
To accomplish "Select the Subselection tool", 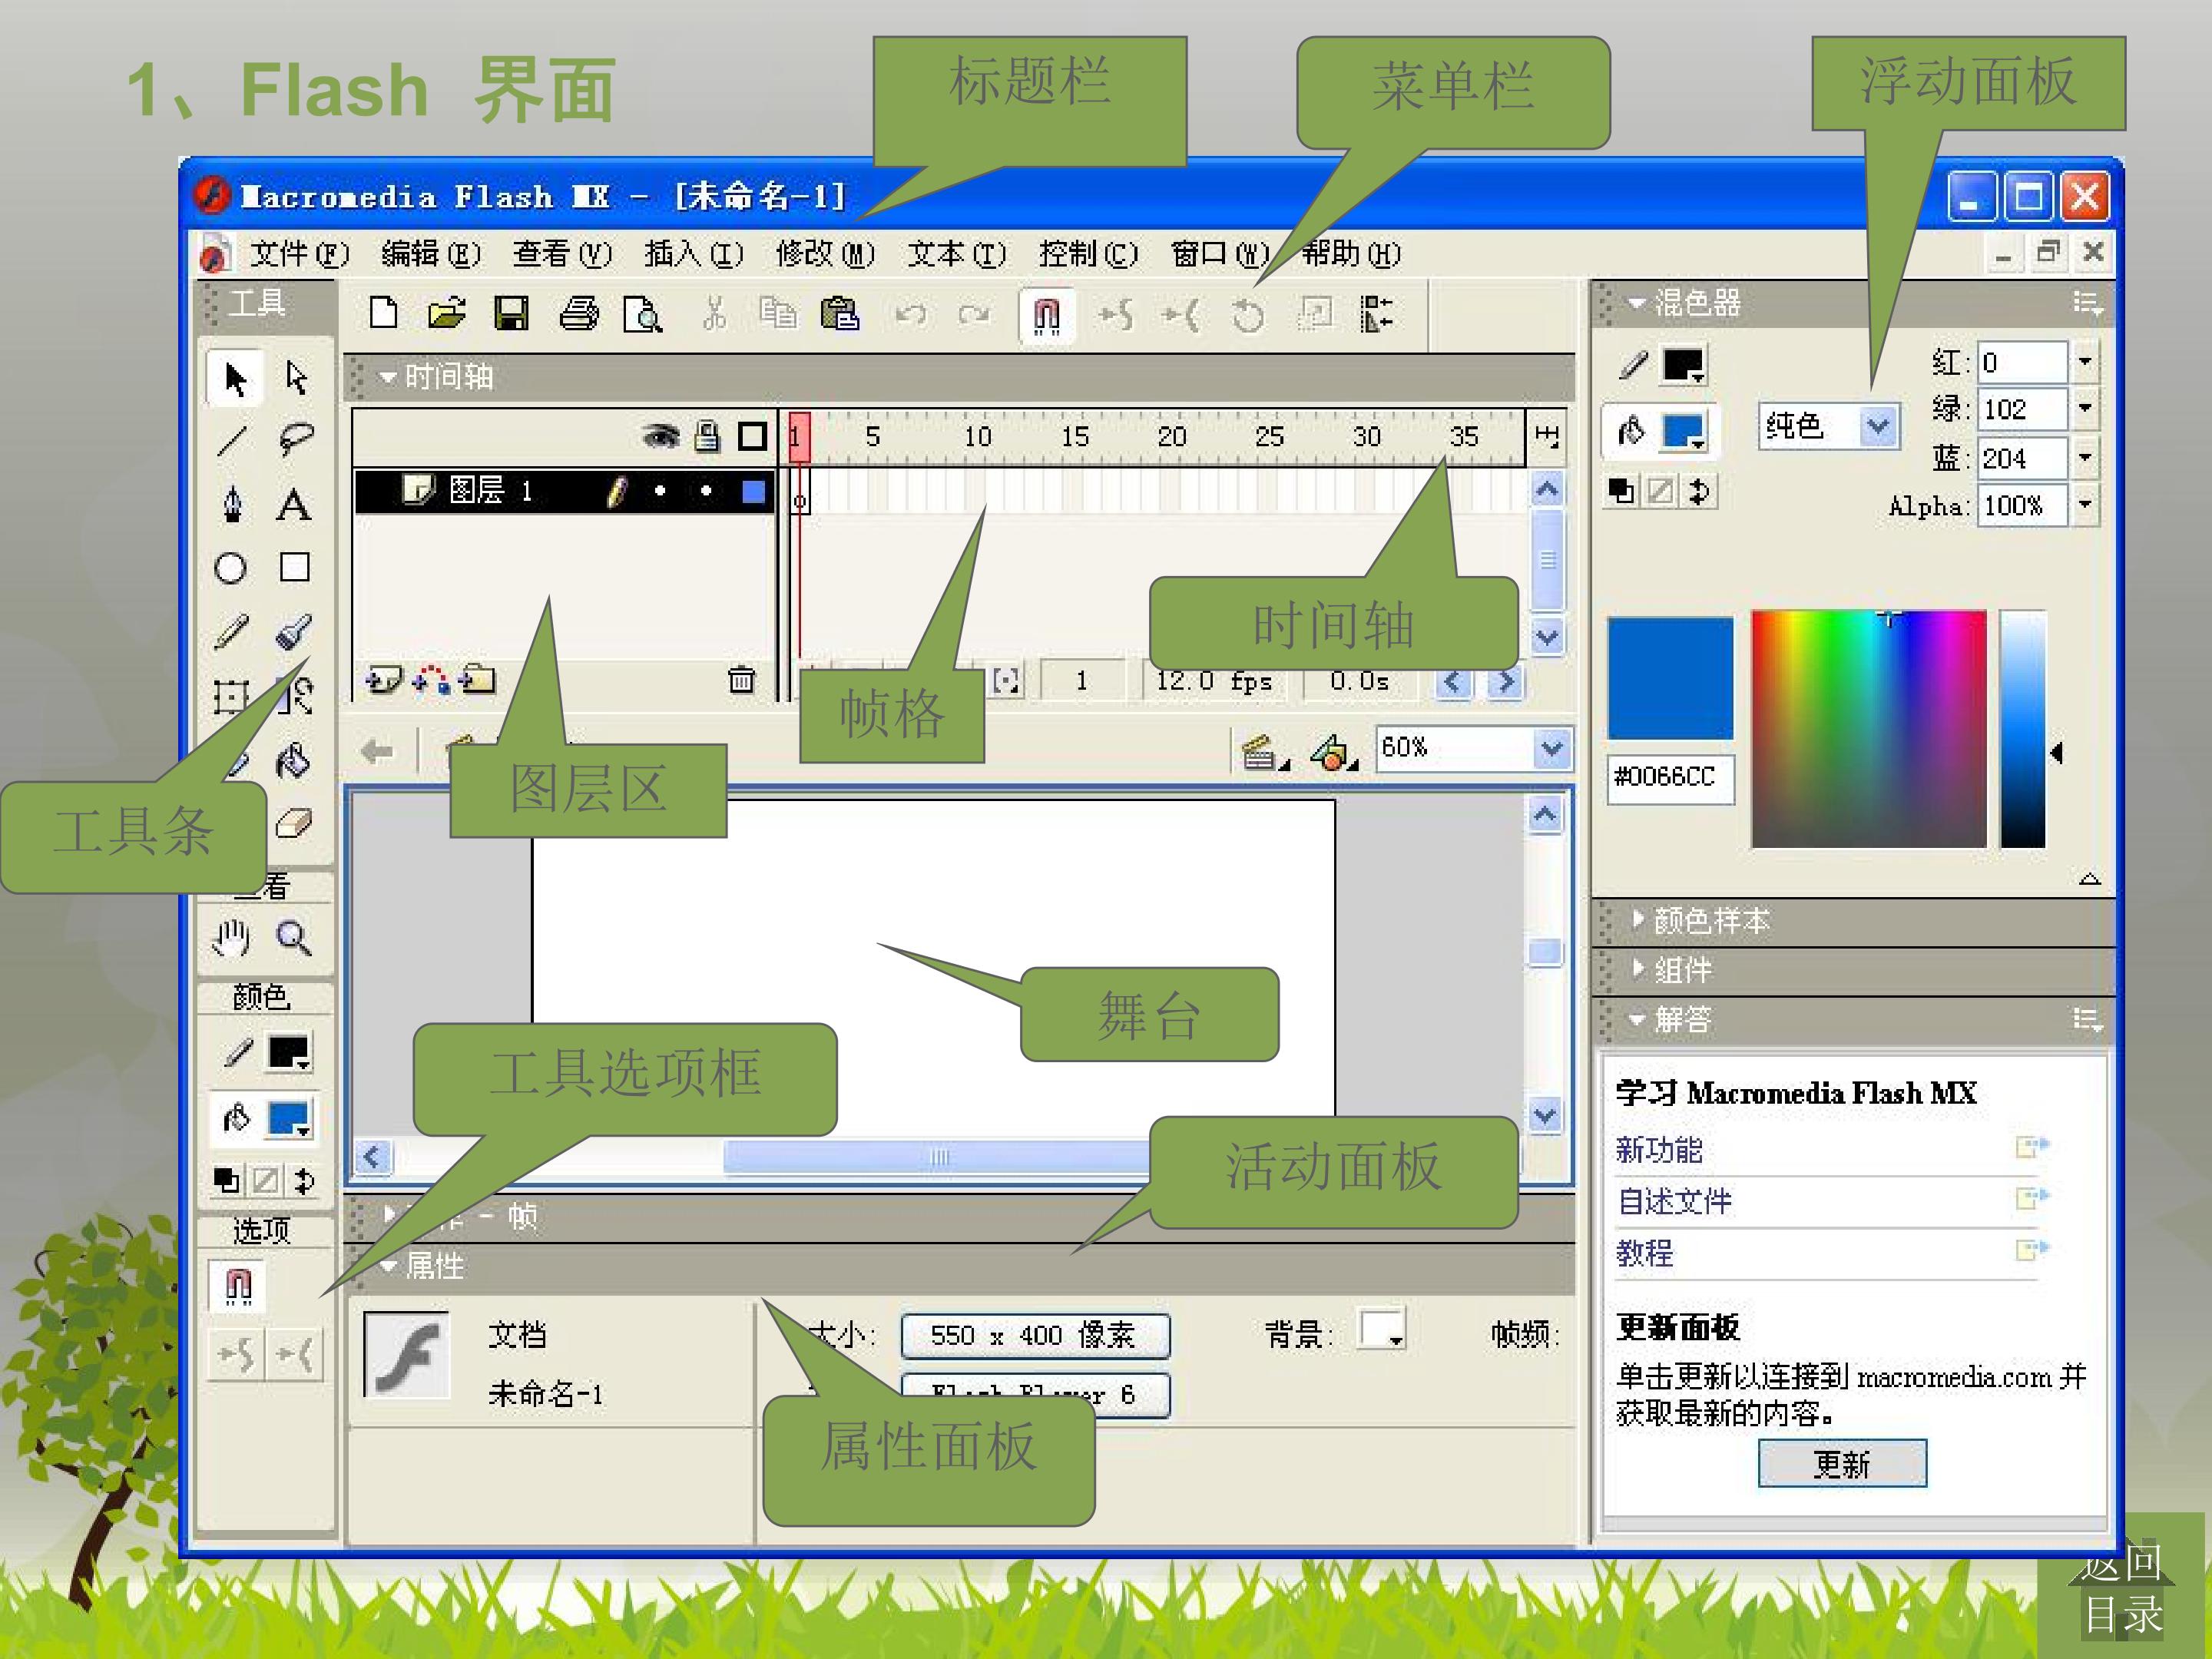I will pyautogui.click(x=296, y=379).
